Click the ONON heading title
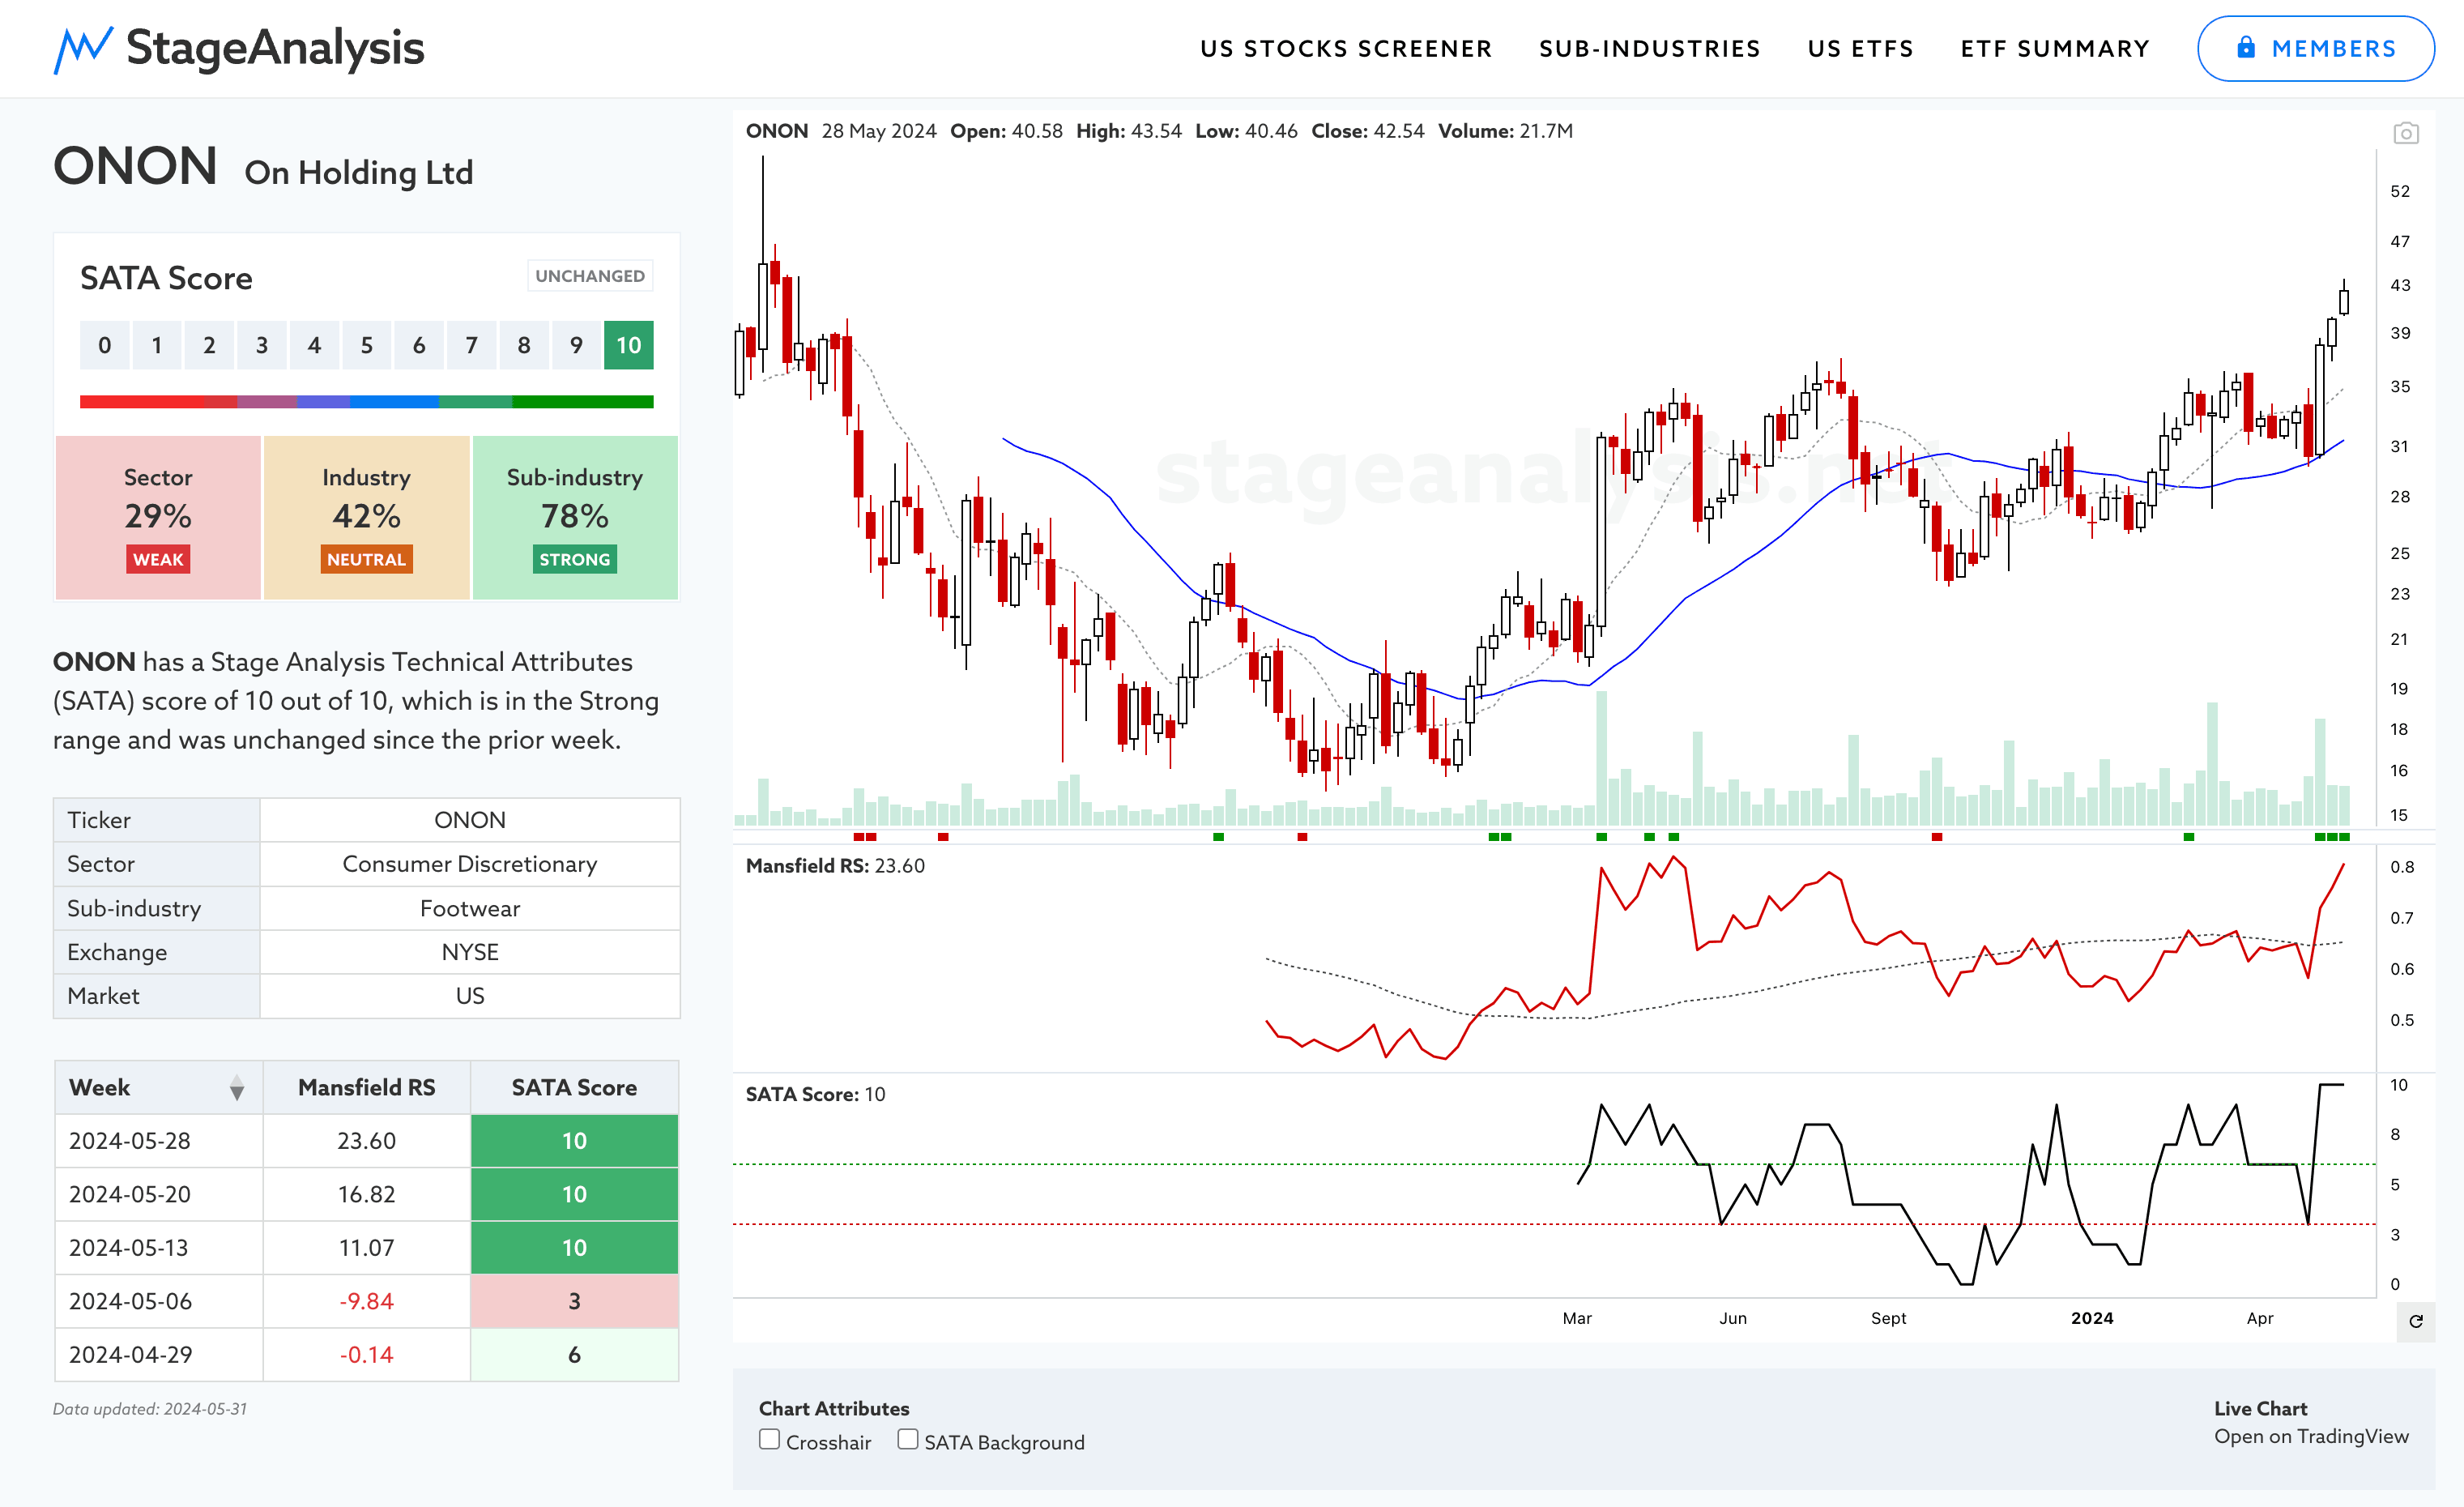Image resolution: width=2464 pixels, height=1507 pixels. [135, 166]
